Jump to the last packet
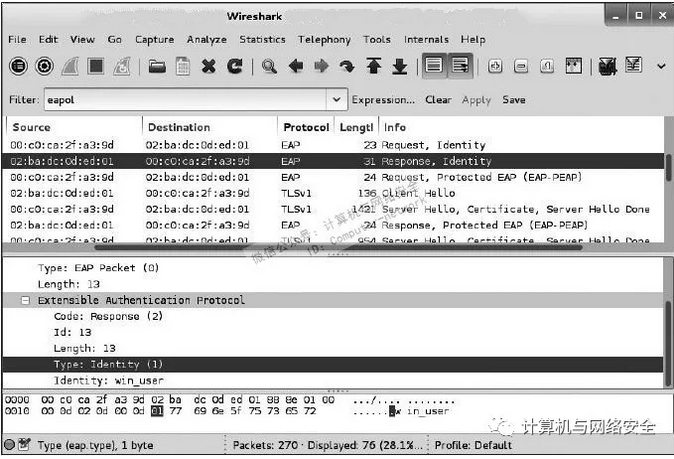 pyautogui.click(x=400, y=66)
